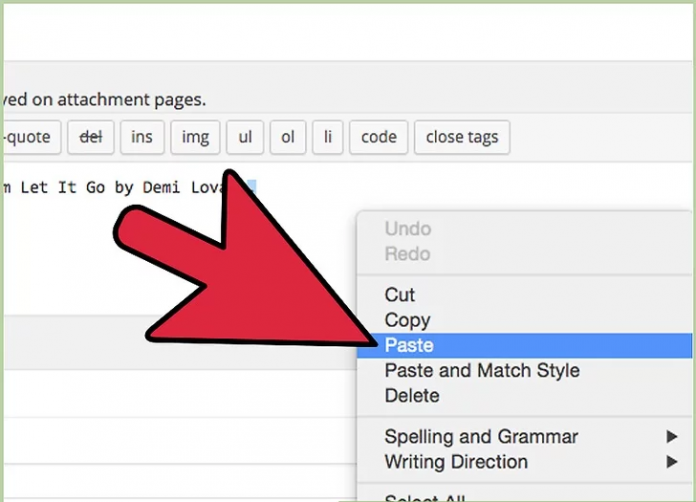
Task: Insert a list item with li
Action: [x=326, y=137]
